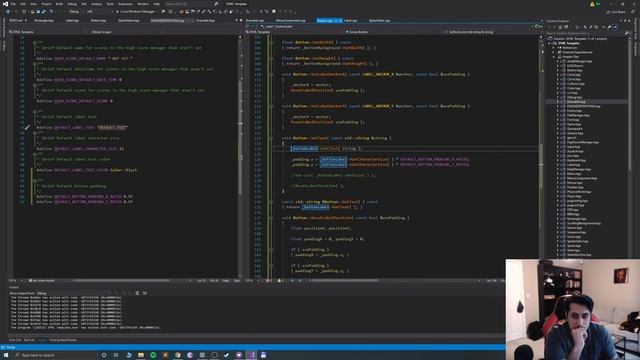640x360 pixels.
Task: Open the Extensions menu
Action: tap(125, 4)
